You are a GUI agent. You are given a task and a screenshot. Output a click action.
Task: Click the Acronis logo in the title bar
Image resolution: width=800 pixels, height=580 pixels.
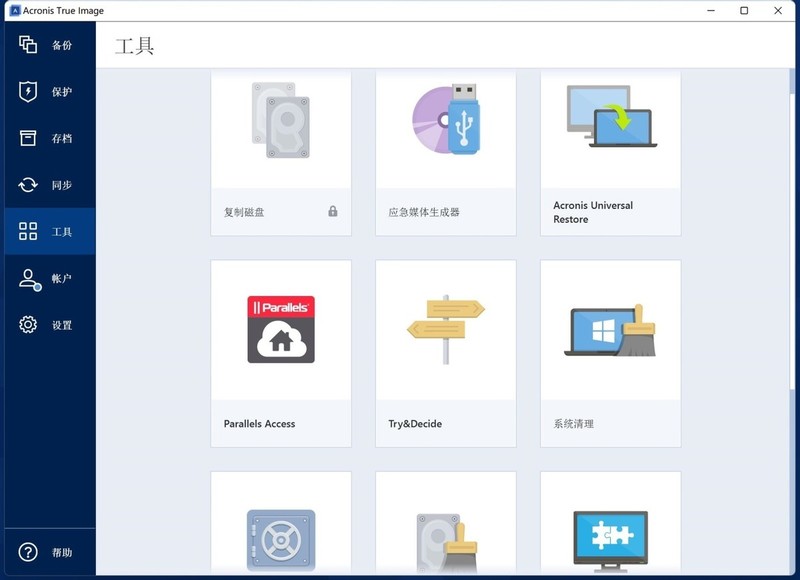[x=13, y=10]
